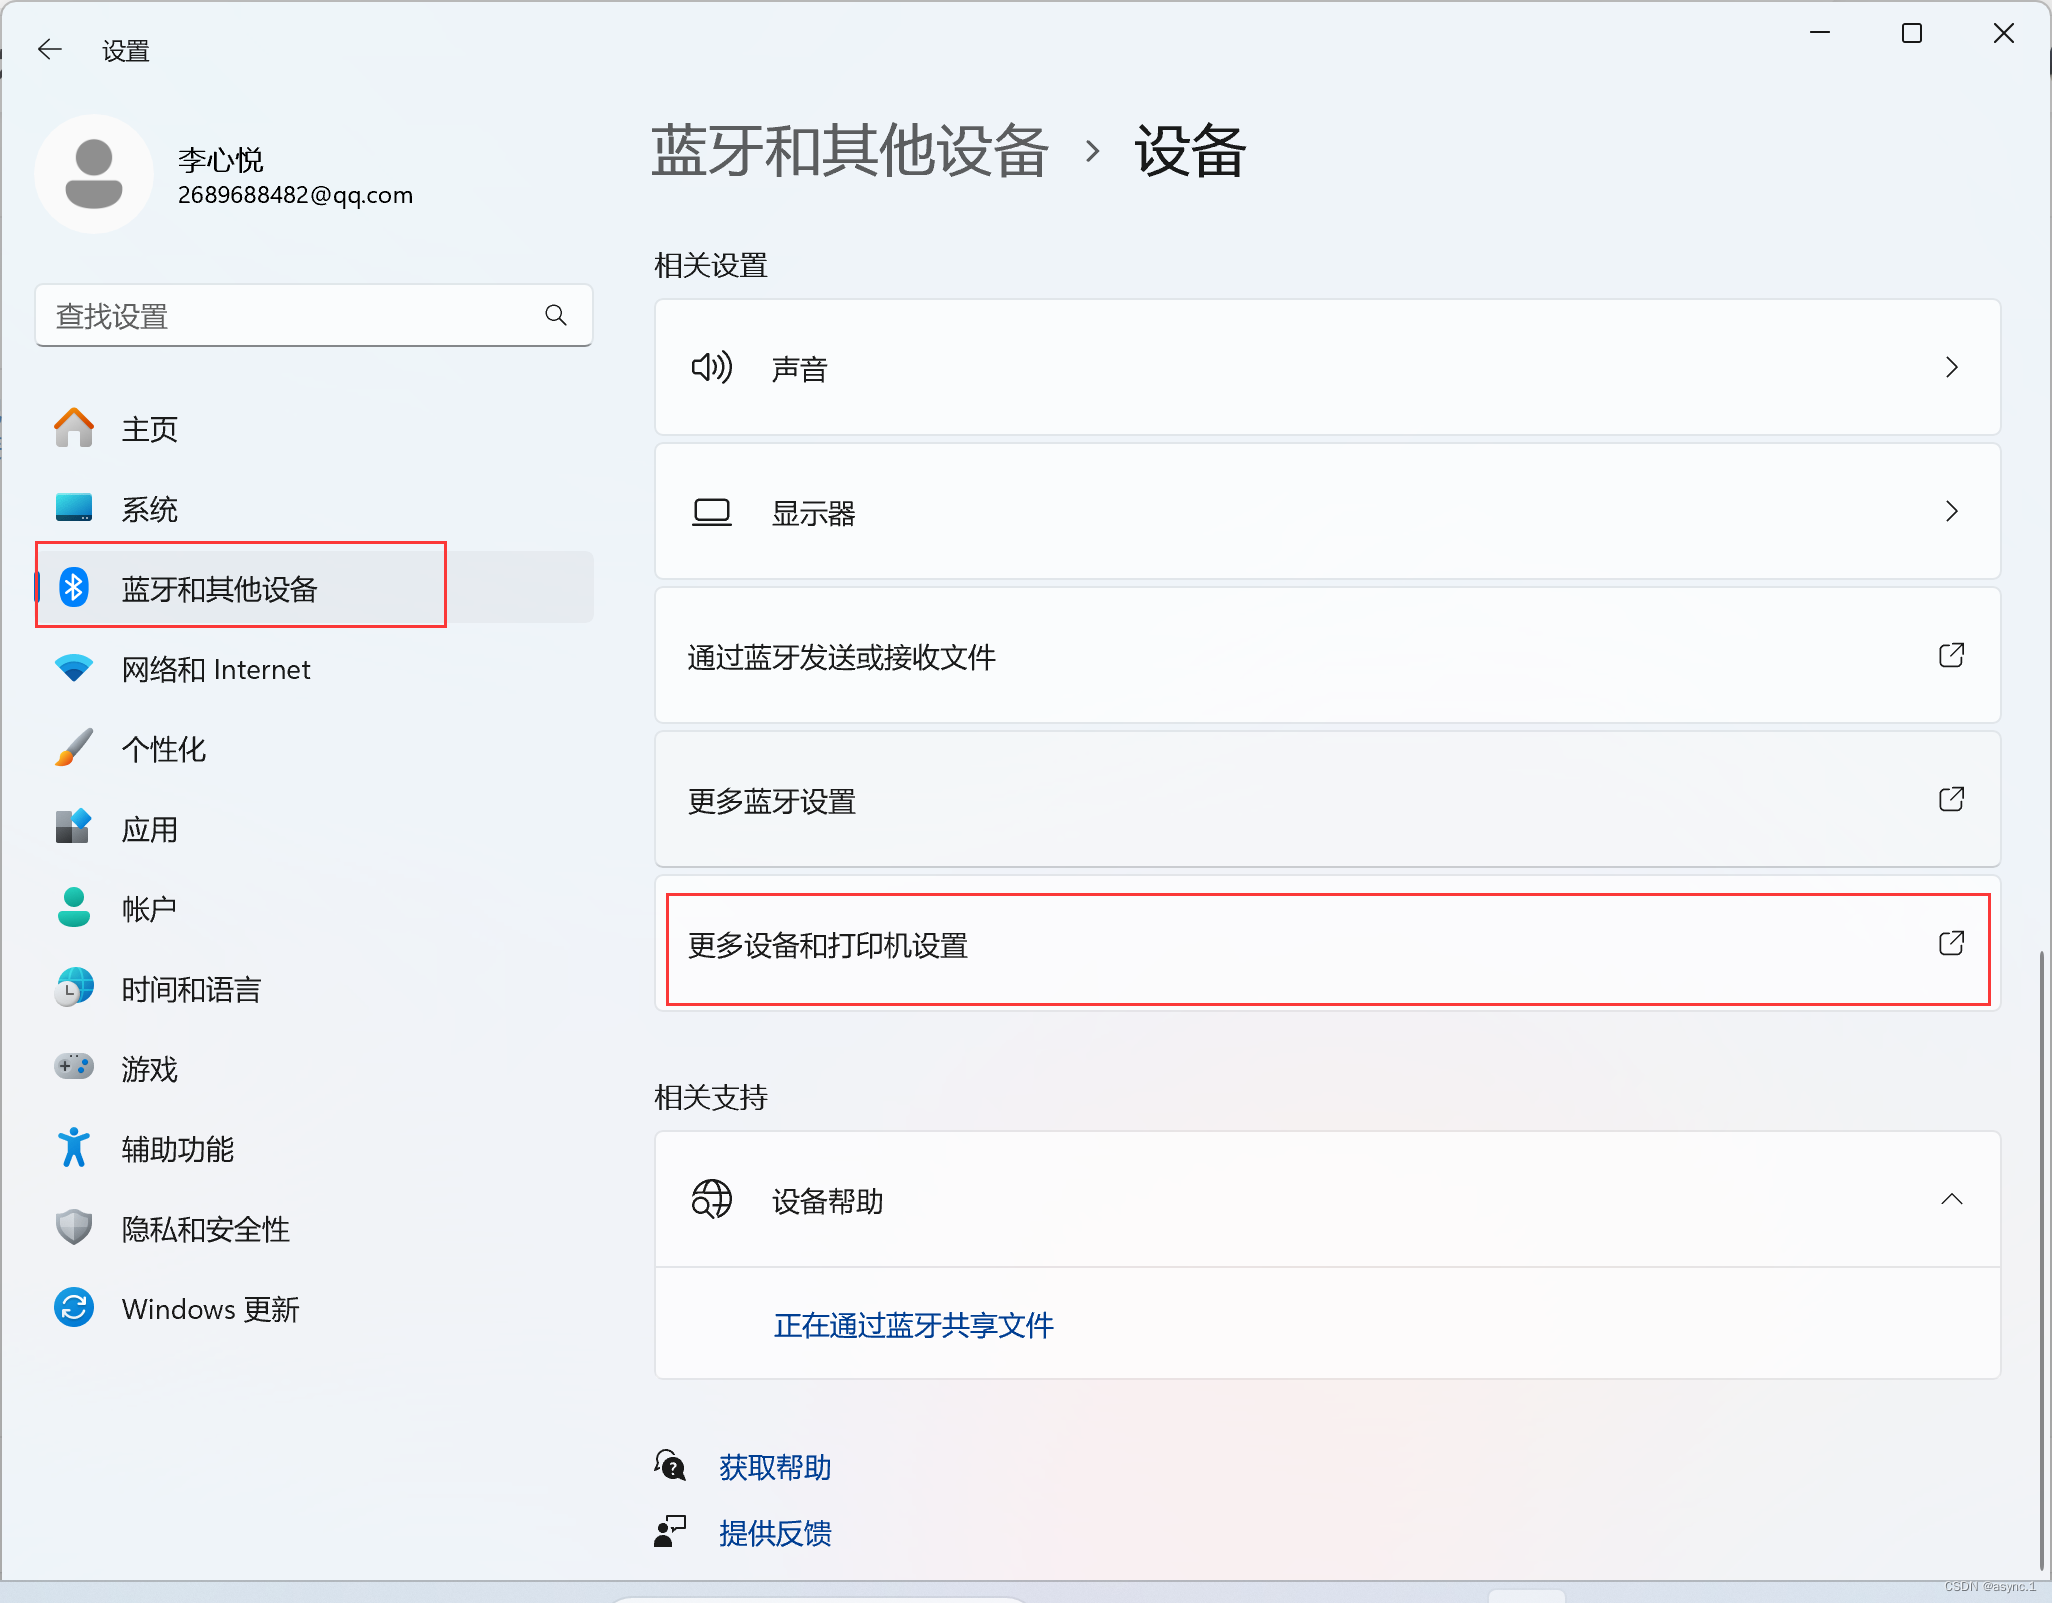Open the 声音 sound settings row
The image size is (2052, 1603).
point(1327,368)
